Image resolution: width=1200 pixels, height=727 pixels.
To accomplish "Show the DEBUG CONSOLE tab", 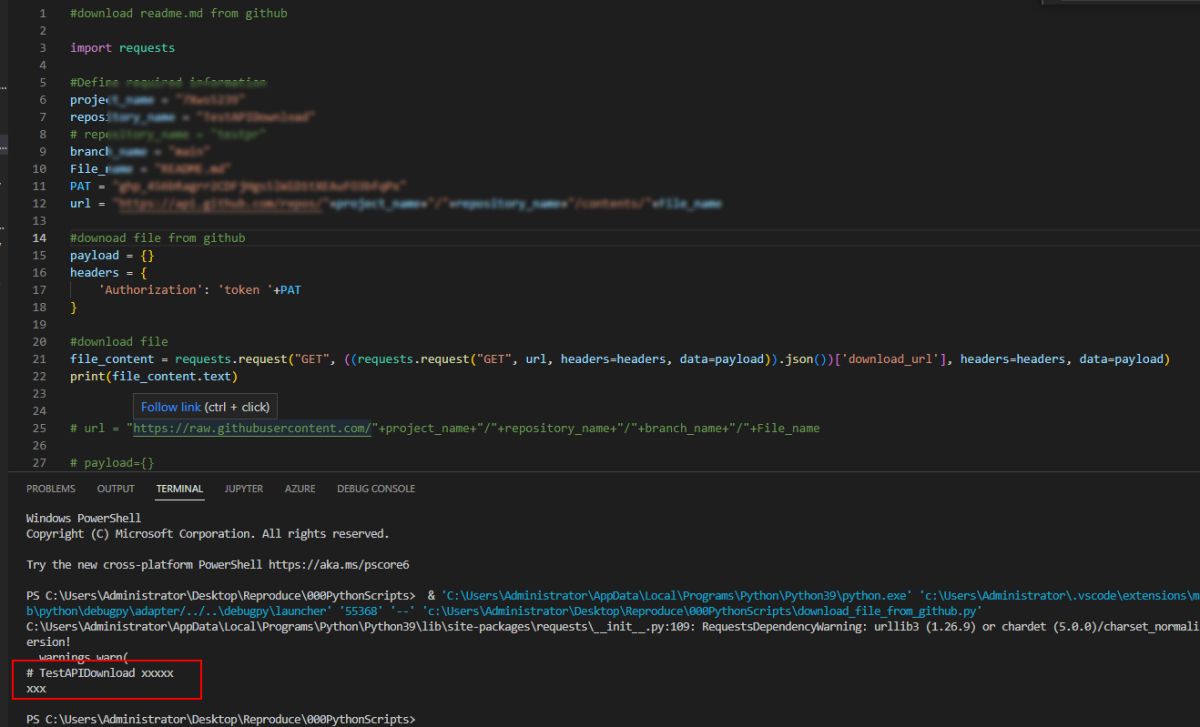I will click(376, 489).
